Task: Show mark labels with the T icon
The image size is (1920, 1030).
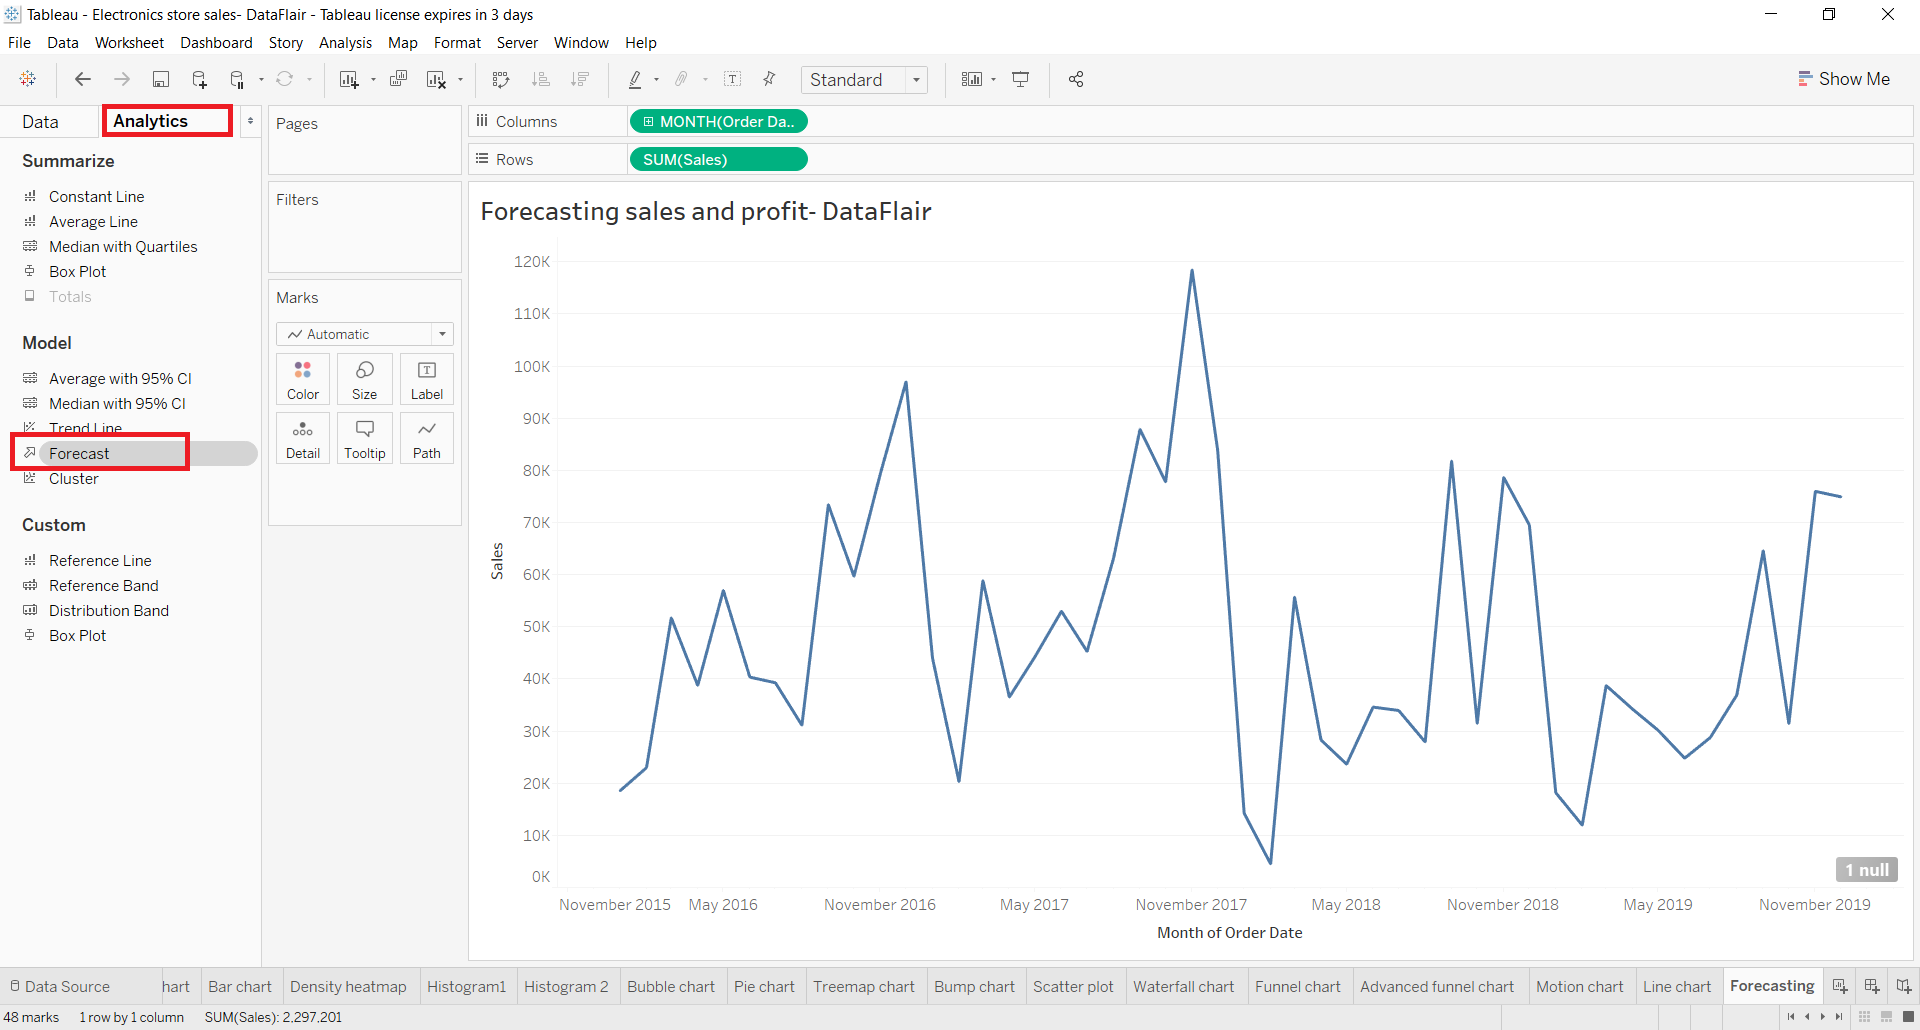Action: pos(733,79)
